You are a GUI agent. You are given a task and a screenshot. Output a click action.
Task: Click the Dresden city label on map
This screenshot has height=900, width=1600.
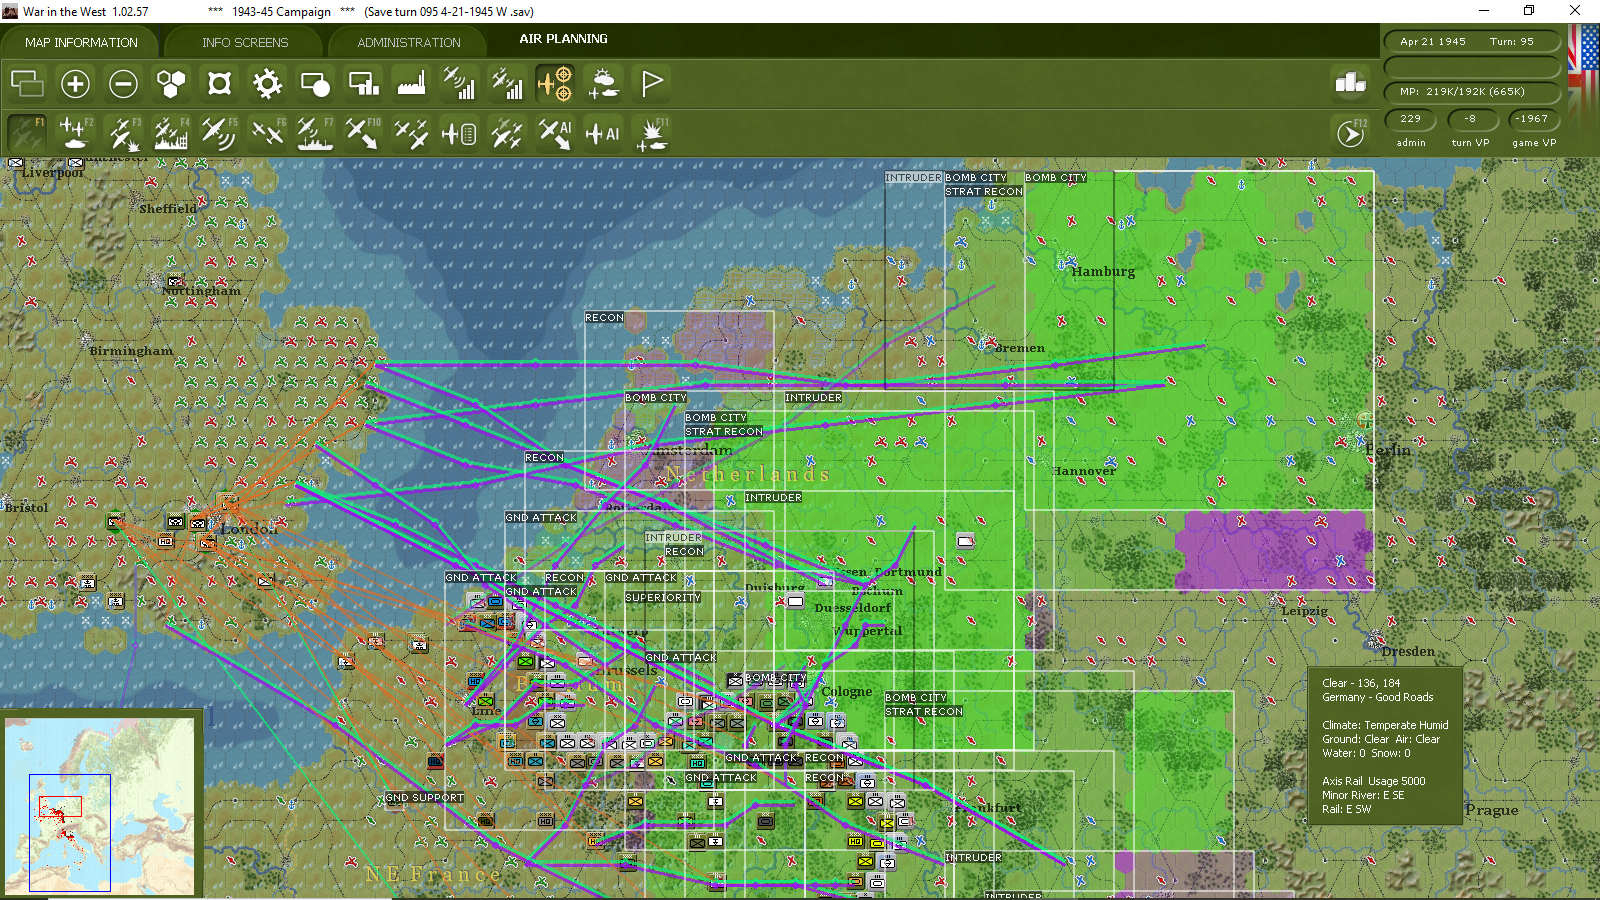pos(1408,651)
